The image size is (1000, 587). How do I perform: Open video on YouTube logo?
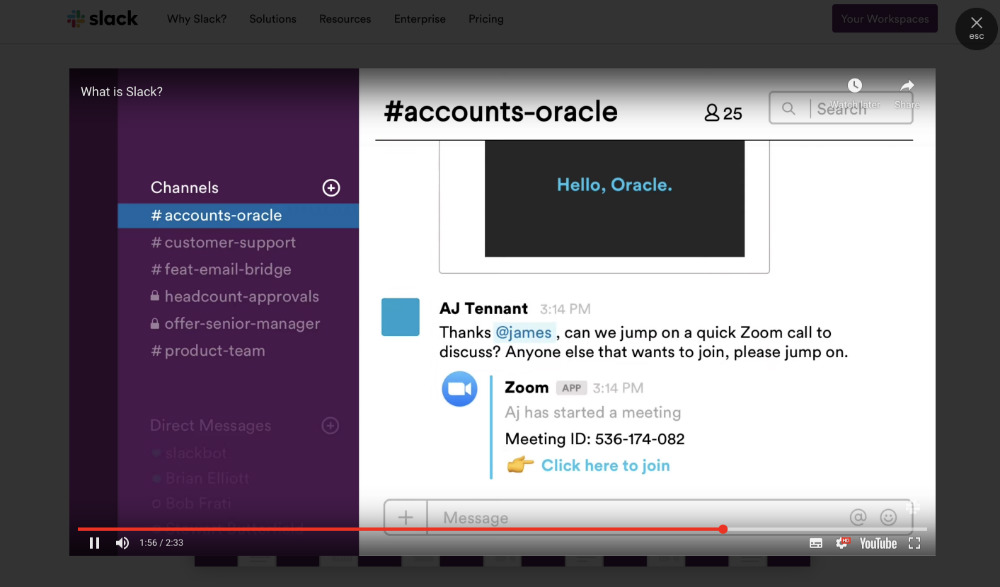point(878,544)
